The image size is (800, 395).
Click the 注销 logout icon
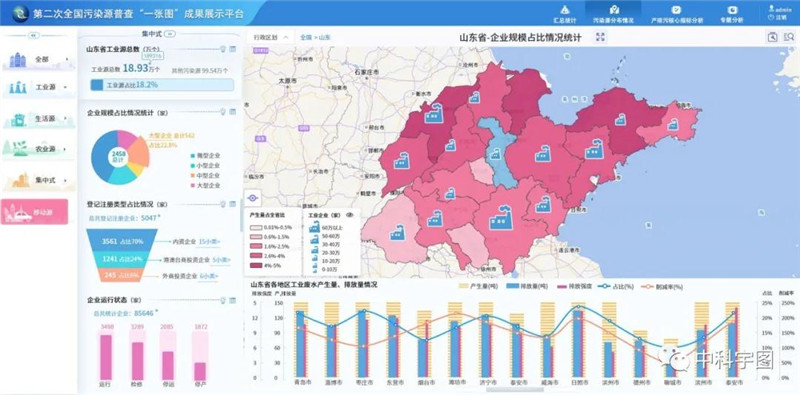(x=771, y=17)
